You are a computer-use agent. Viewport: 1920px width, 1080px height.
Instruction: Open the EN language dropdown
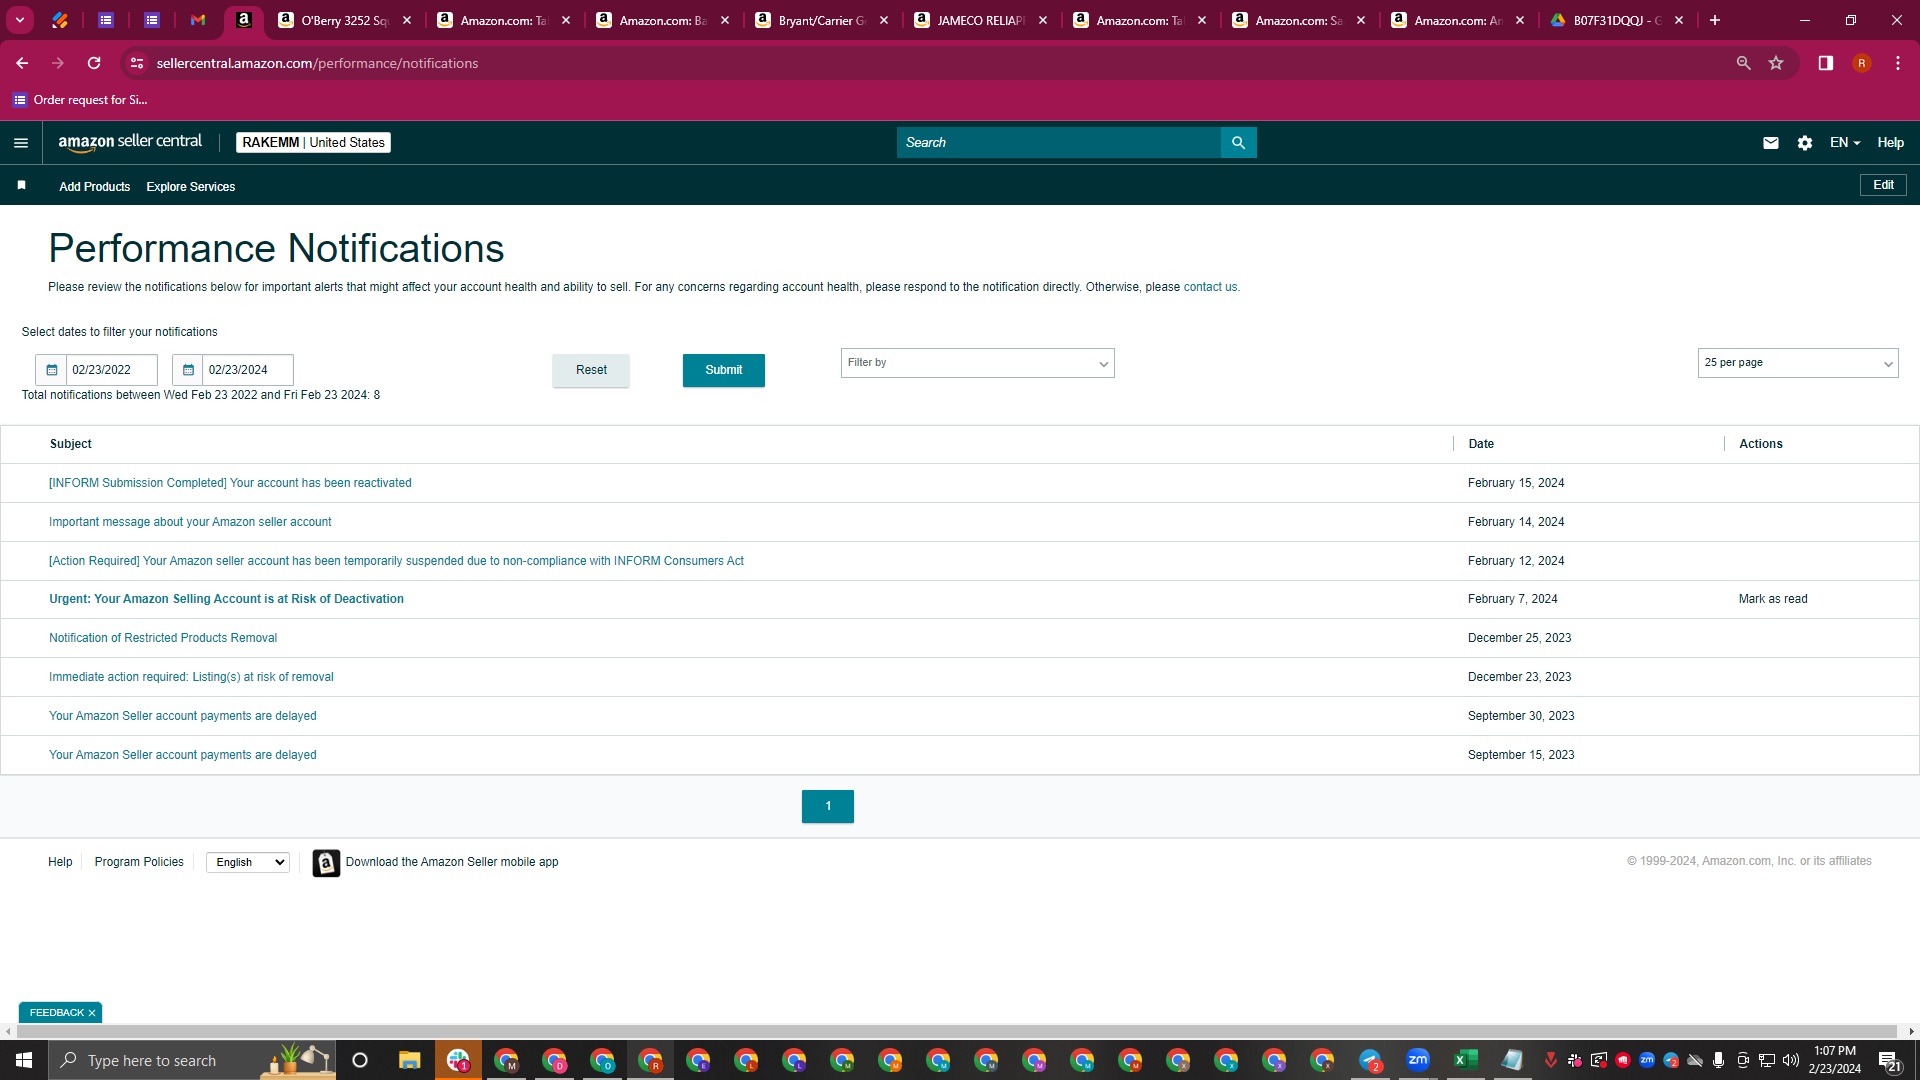[1844, 143]
